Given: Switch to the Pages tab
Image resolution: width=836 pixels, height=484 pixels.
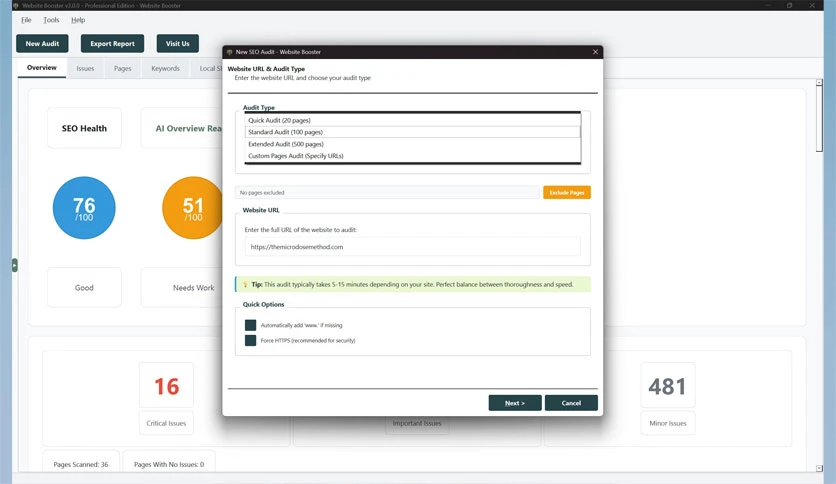Looking at the screenshot, I should pos(123,68).
